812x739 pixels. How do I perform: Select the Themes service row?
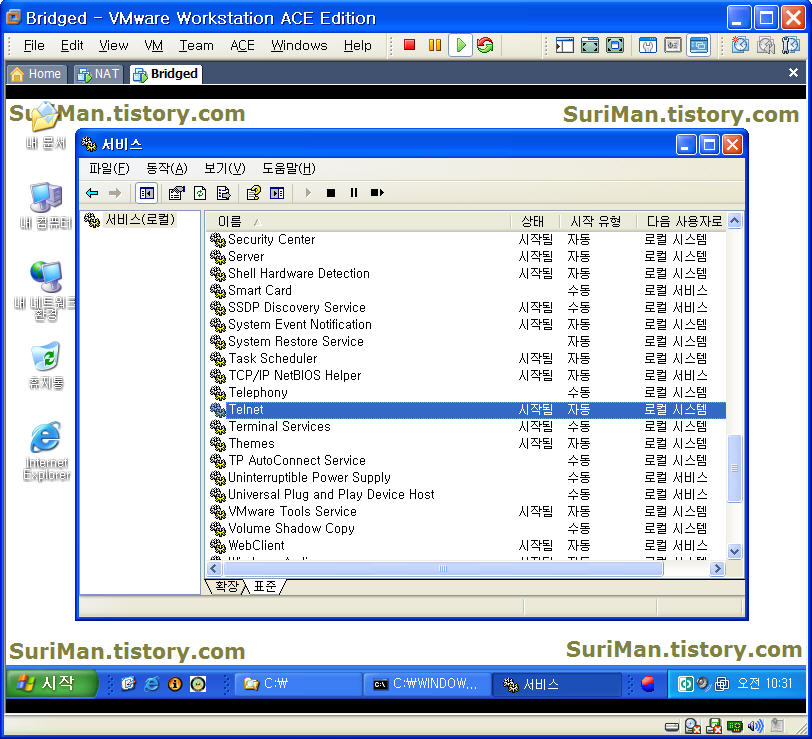(x=466, y=444)
